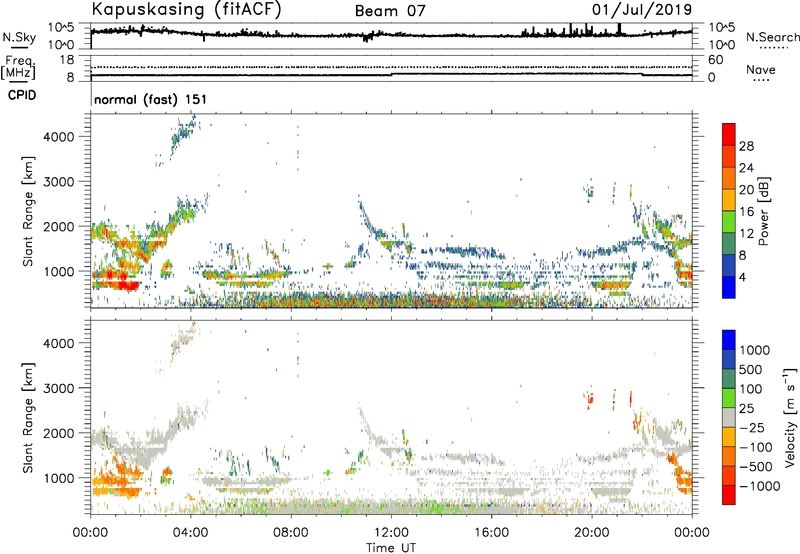The image size is (800, 554).
Task: Click the Time UT axis label
Action: pyautogui.click(x=391, y=548)
